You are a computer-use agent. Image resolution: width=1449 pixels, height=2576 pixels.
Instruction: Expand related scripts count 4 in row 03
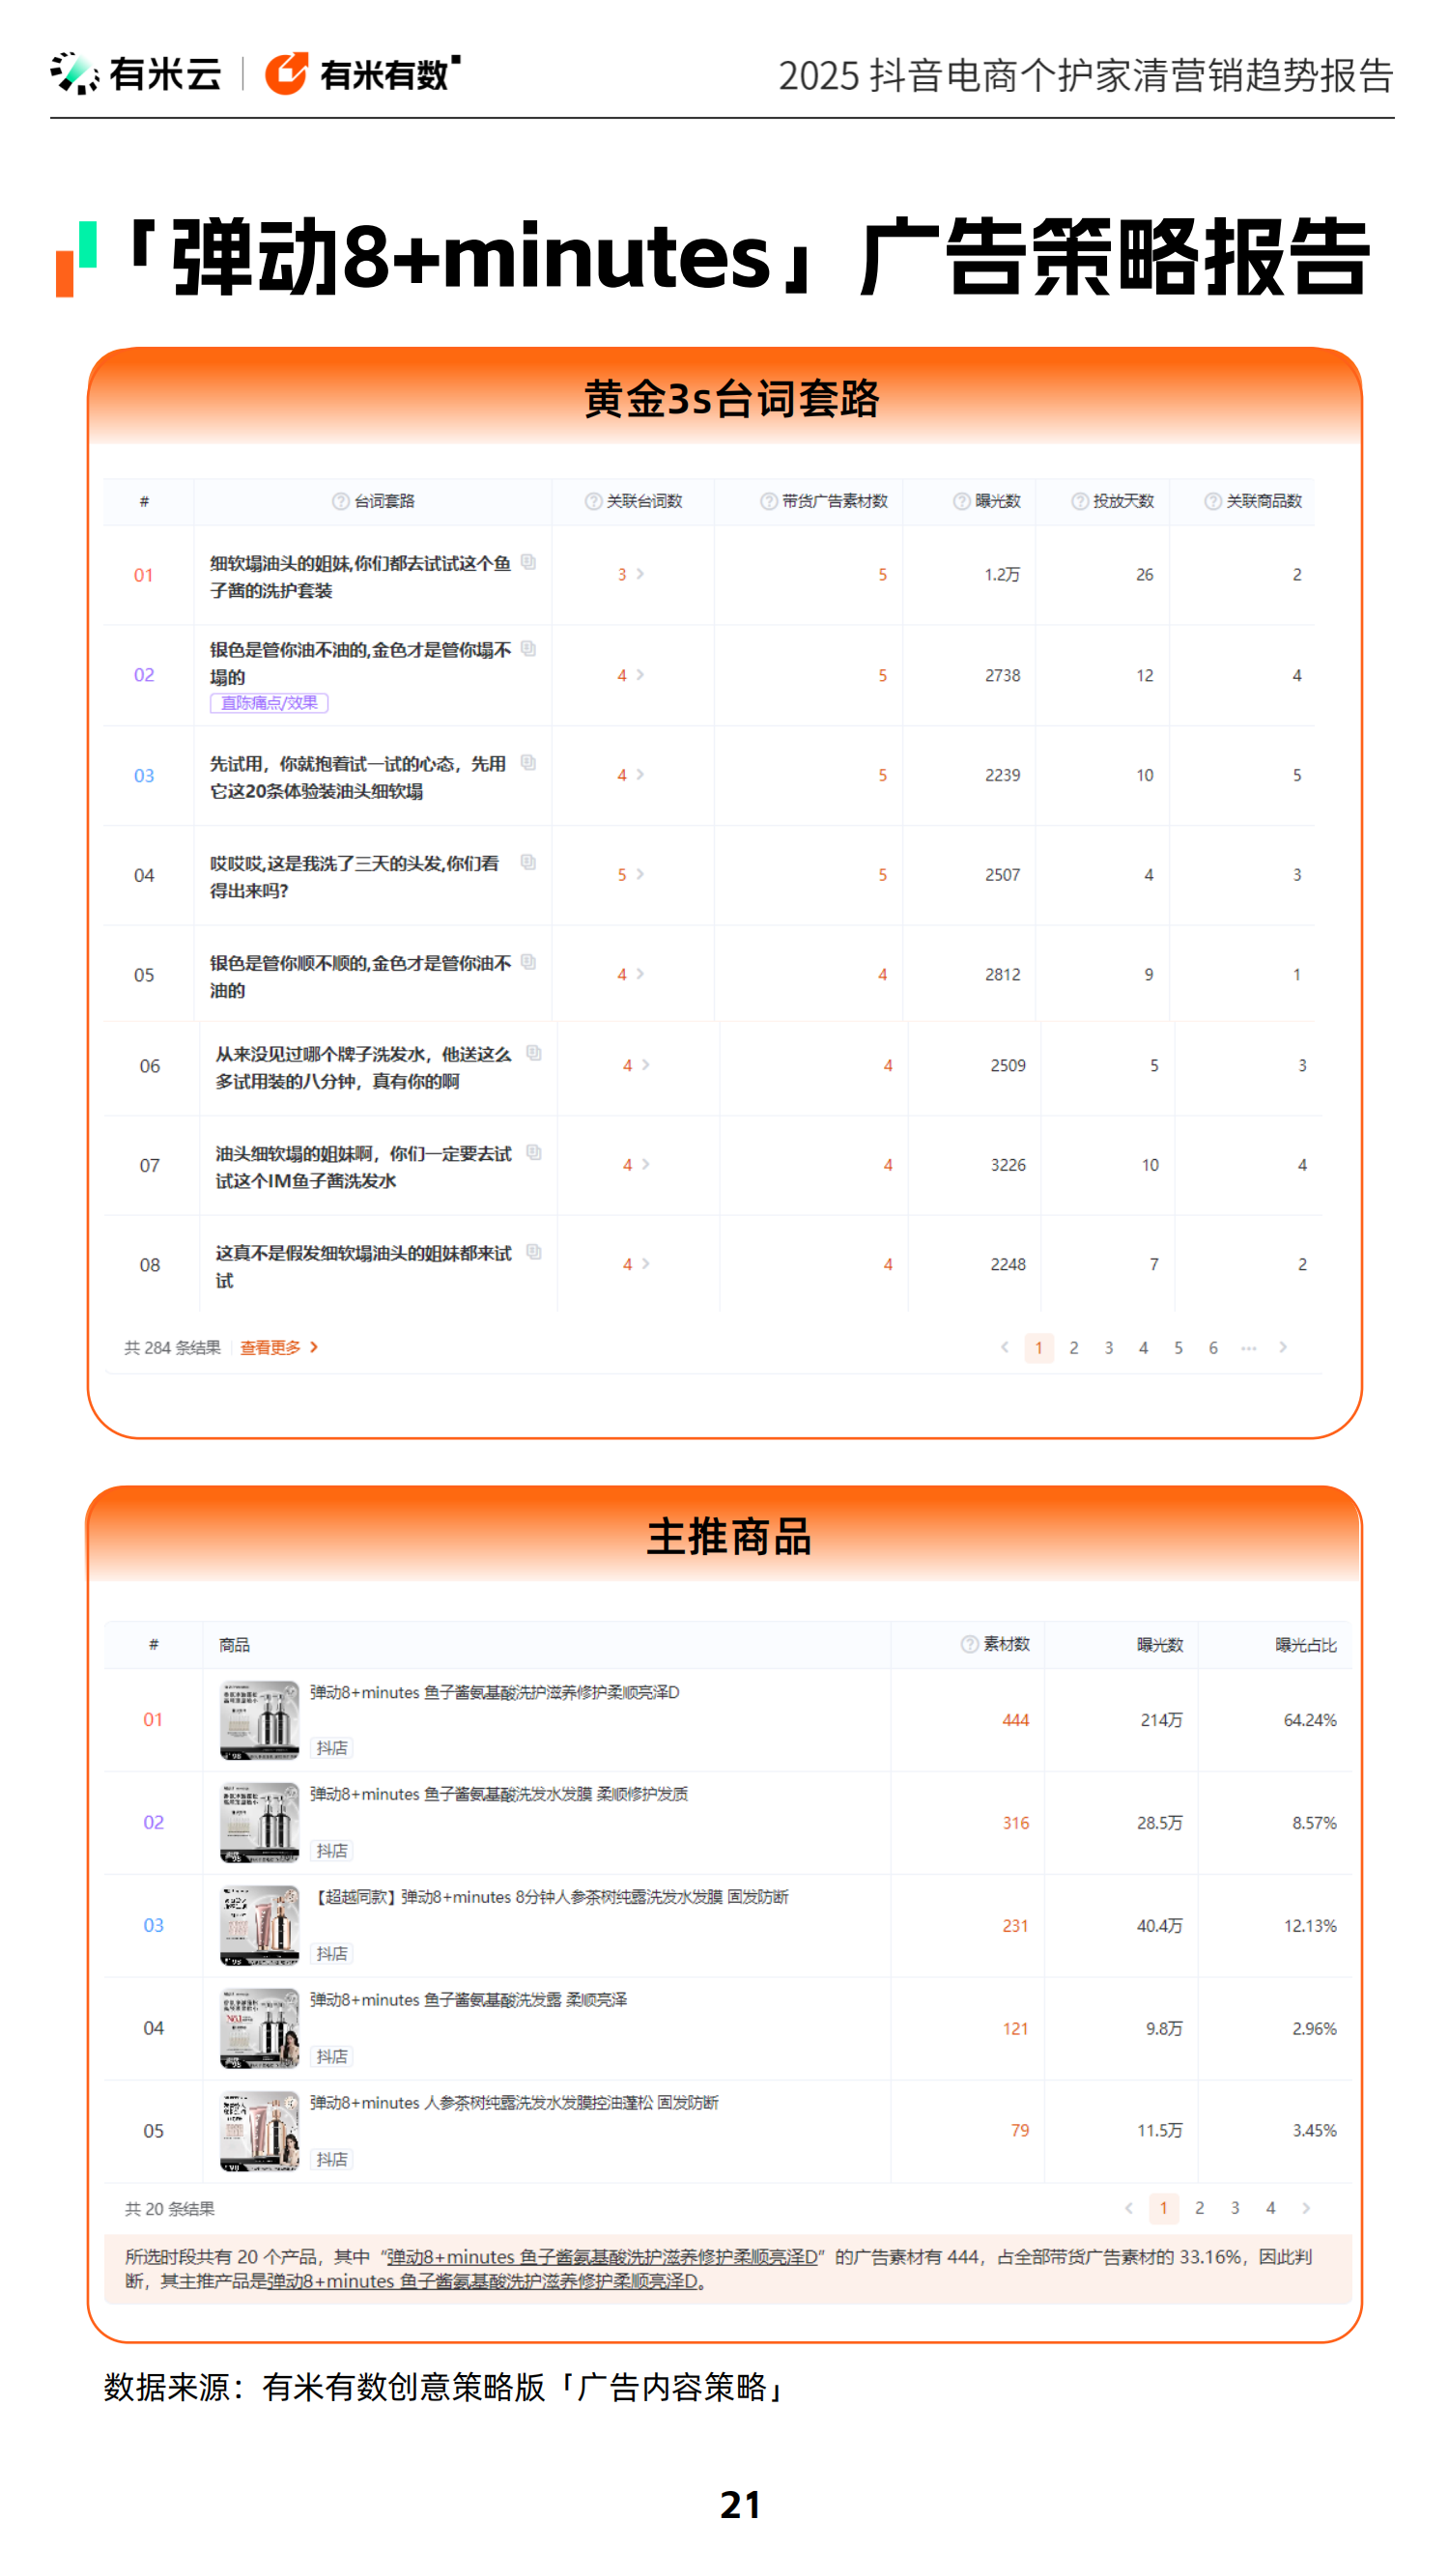[630, 775]
